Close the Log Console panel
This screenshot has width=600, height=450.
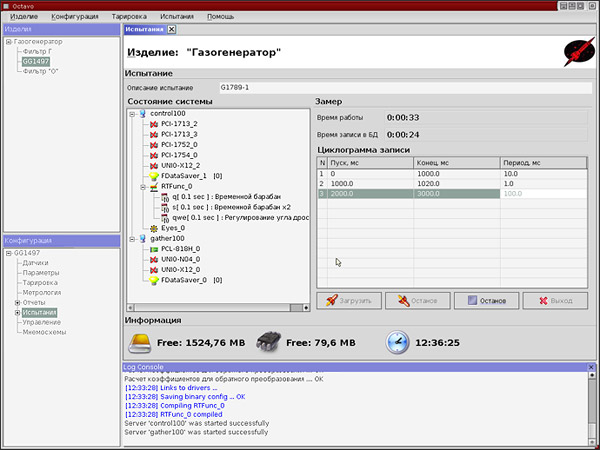click(x=591, y=367)
